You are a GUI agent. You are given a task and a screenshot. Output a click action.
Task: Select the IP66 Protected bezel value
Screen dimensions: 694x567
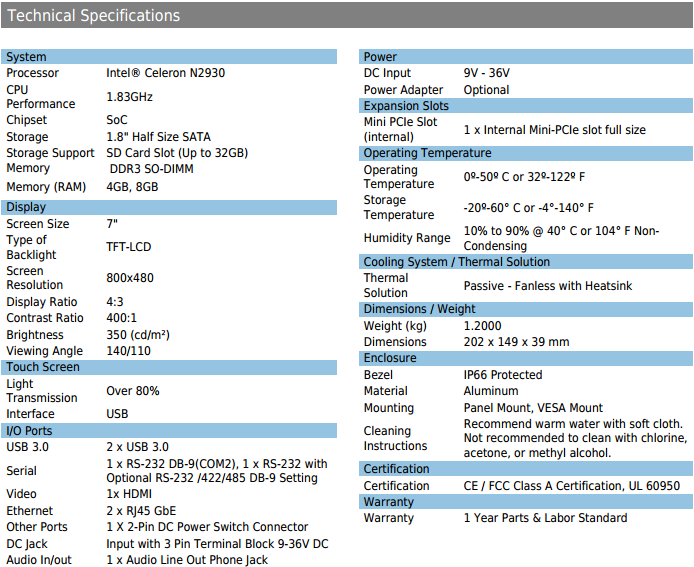(x=503, y=375)
